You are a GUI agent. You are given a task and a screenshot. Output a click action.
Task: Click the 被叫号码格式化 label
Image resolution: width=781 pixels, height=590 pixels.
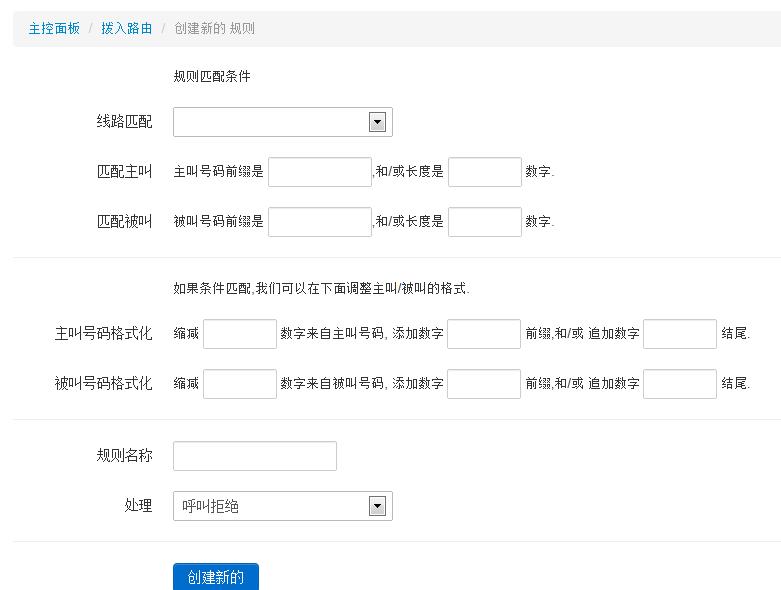[103, 383]
